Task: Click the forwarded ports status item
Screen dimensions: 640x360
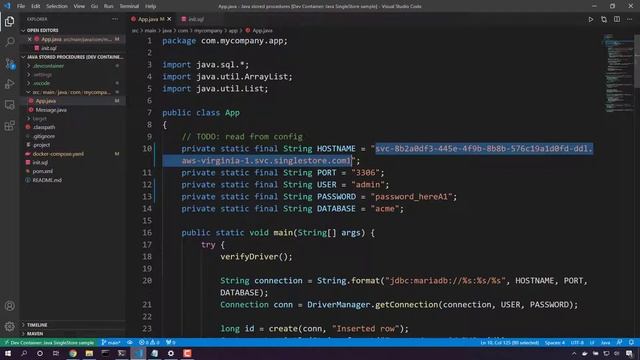Action: click(x=171, y=342)
